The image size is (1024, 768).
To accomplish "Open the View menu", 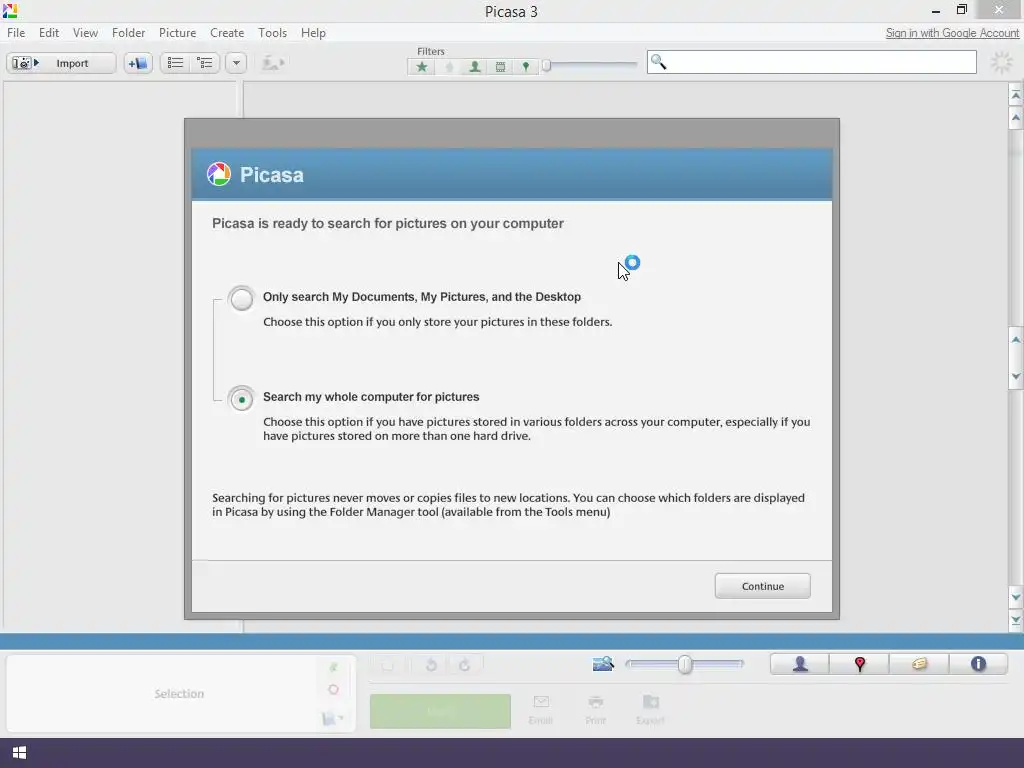I will pyautogui.click(x=85, y=33).
